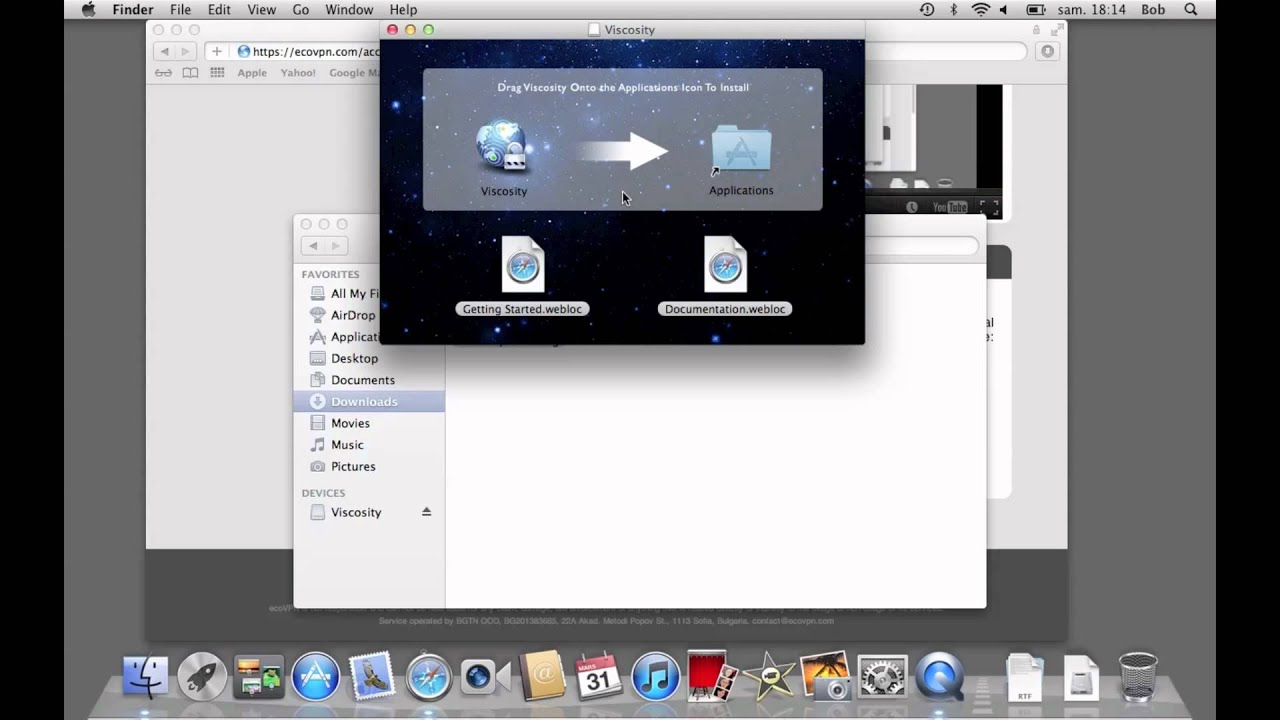
Task: Open Safari Top Sites grid icon
Action: (216, 73)
